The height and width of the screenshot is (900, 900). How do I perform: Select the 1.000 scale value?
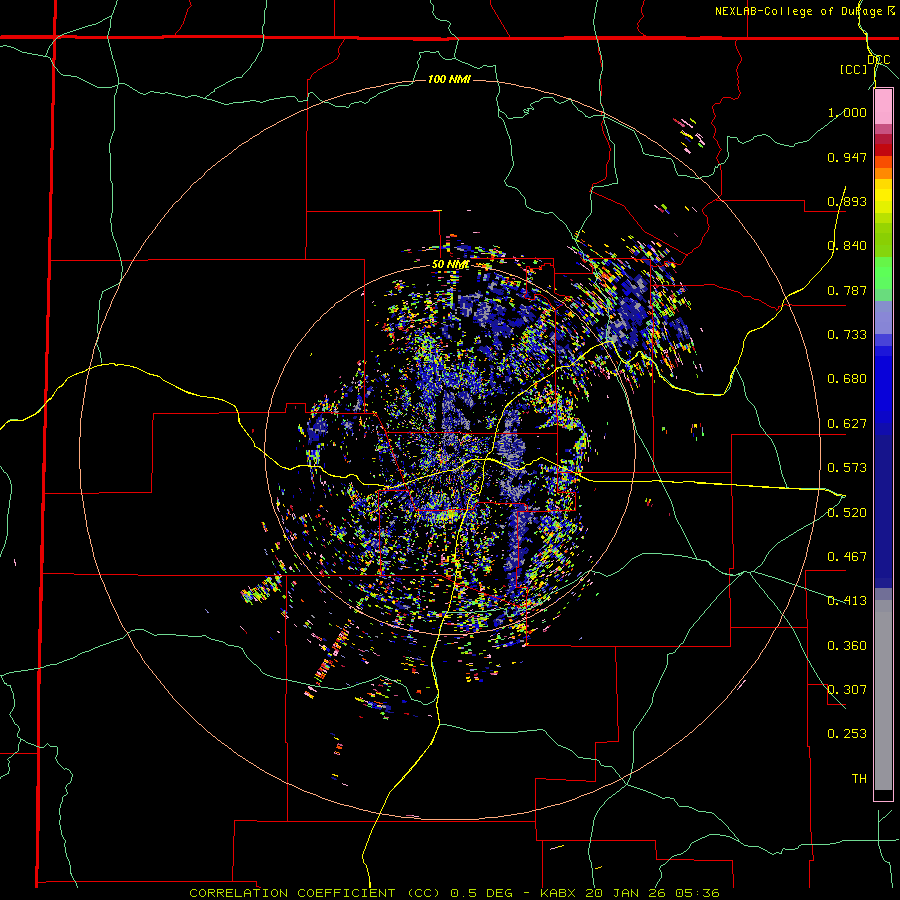pos(847,112)
